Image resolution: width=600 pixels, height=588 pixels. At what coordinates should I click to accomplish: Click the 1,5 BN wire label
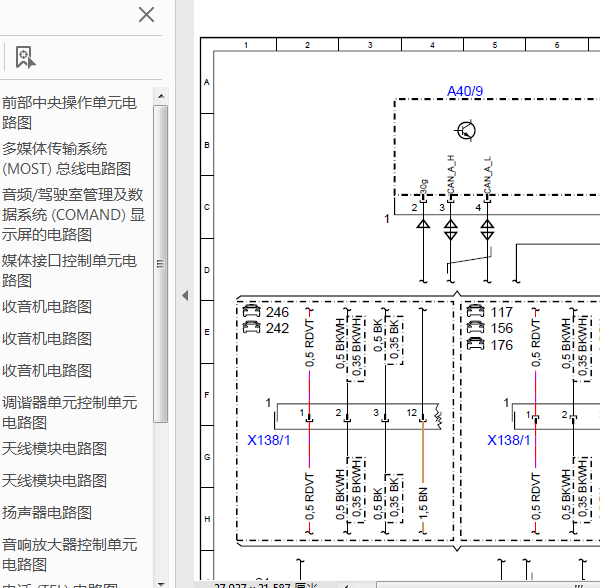[x=423, y=503]
